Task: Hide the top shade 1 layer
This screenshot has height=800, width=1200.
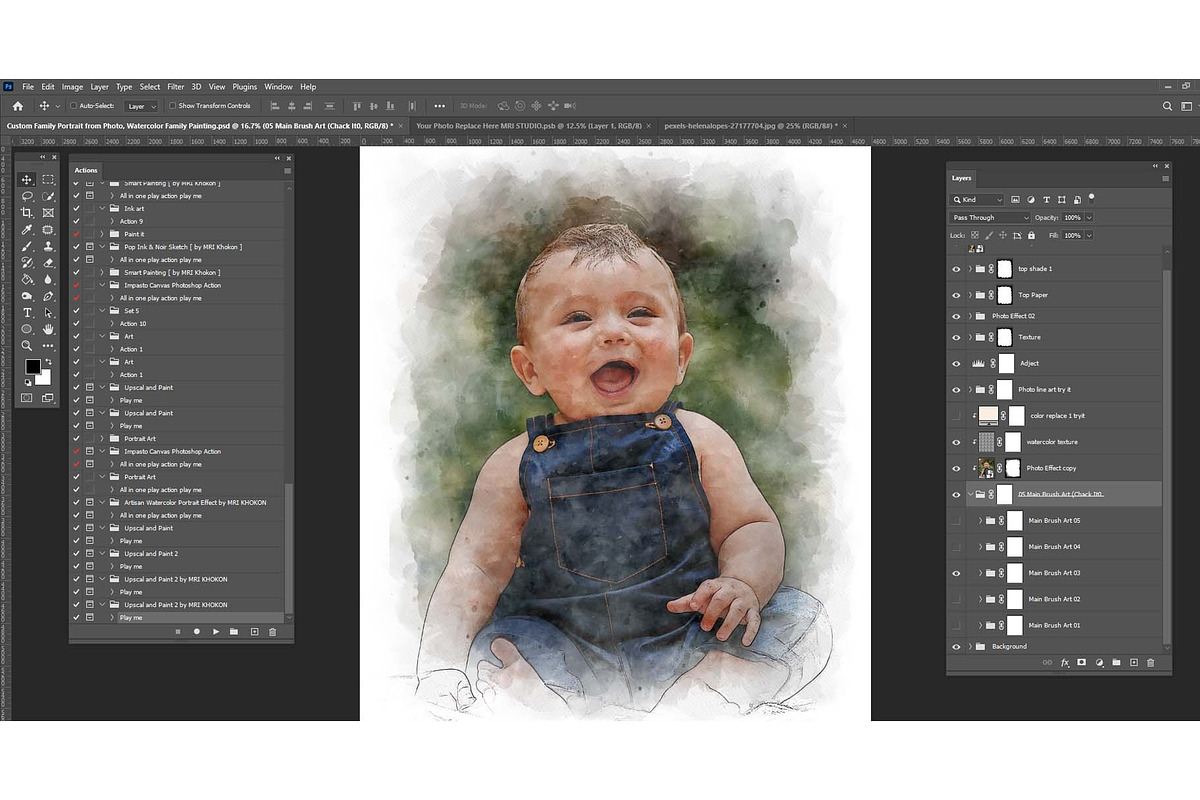Action: [x=956, y=269]
